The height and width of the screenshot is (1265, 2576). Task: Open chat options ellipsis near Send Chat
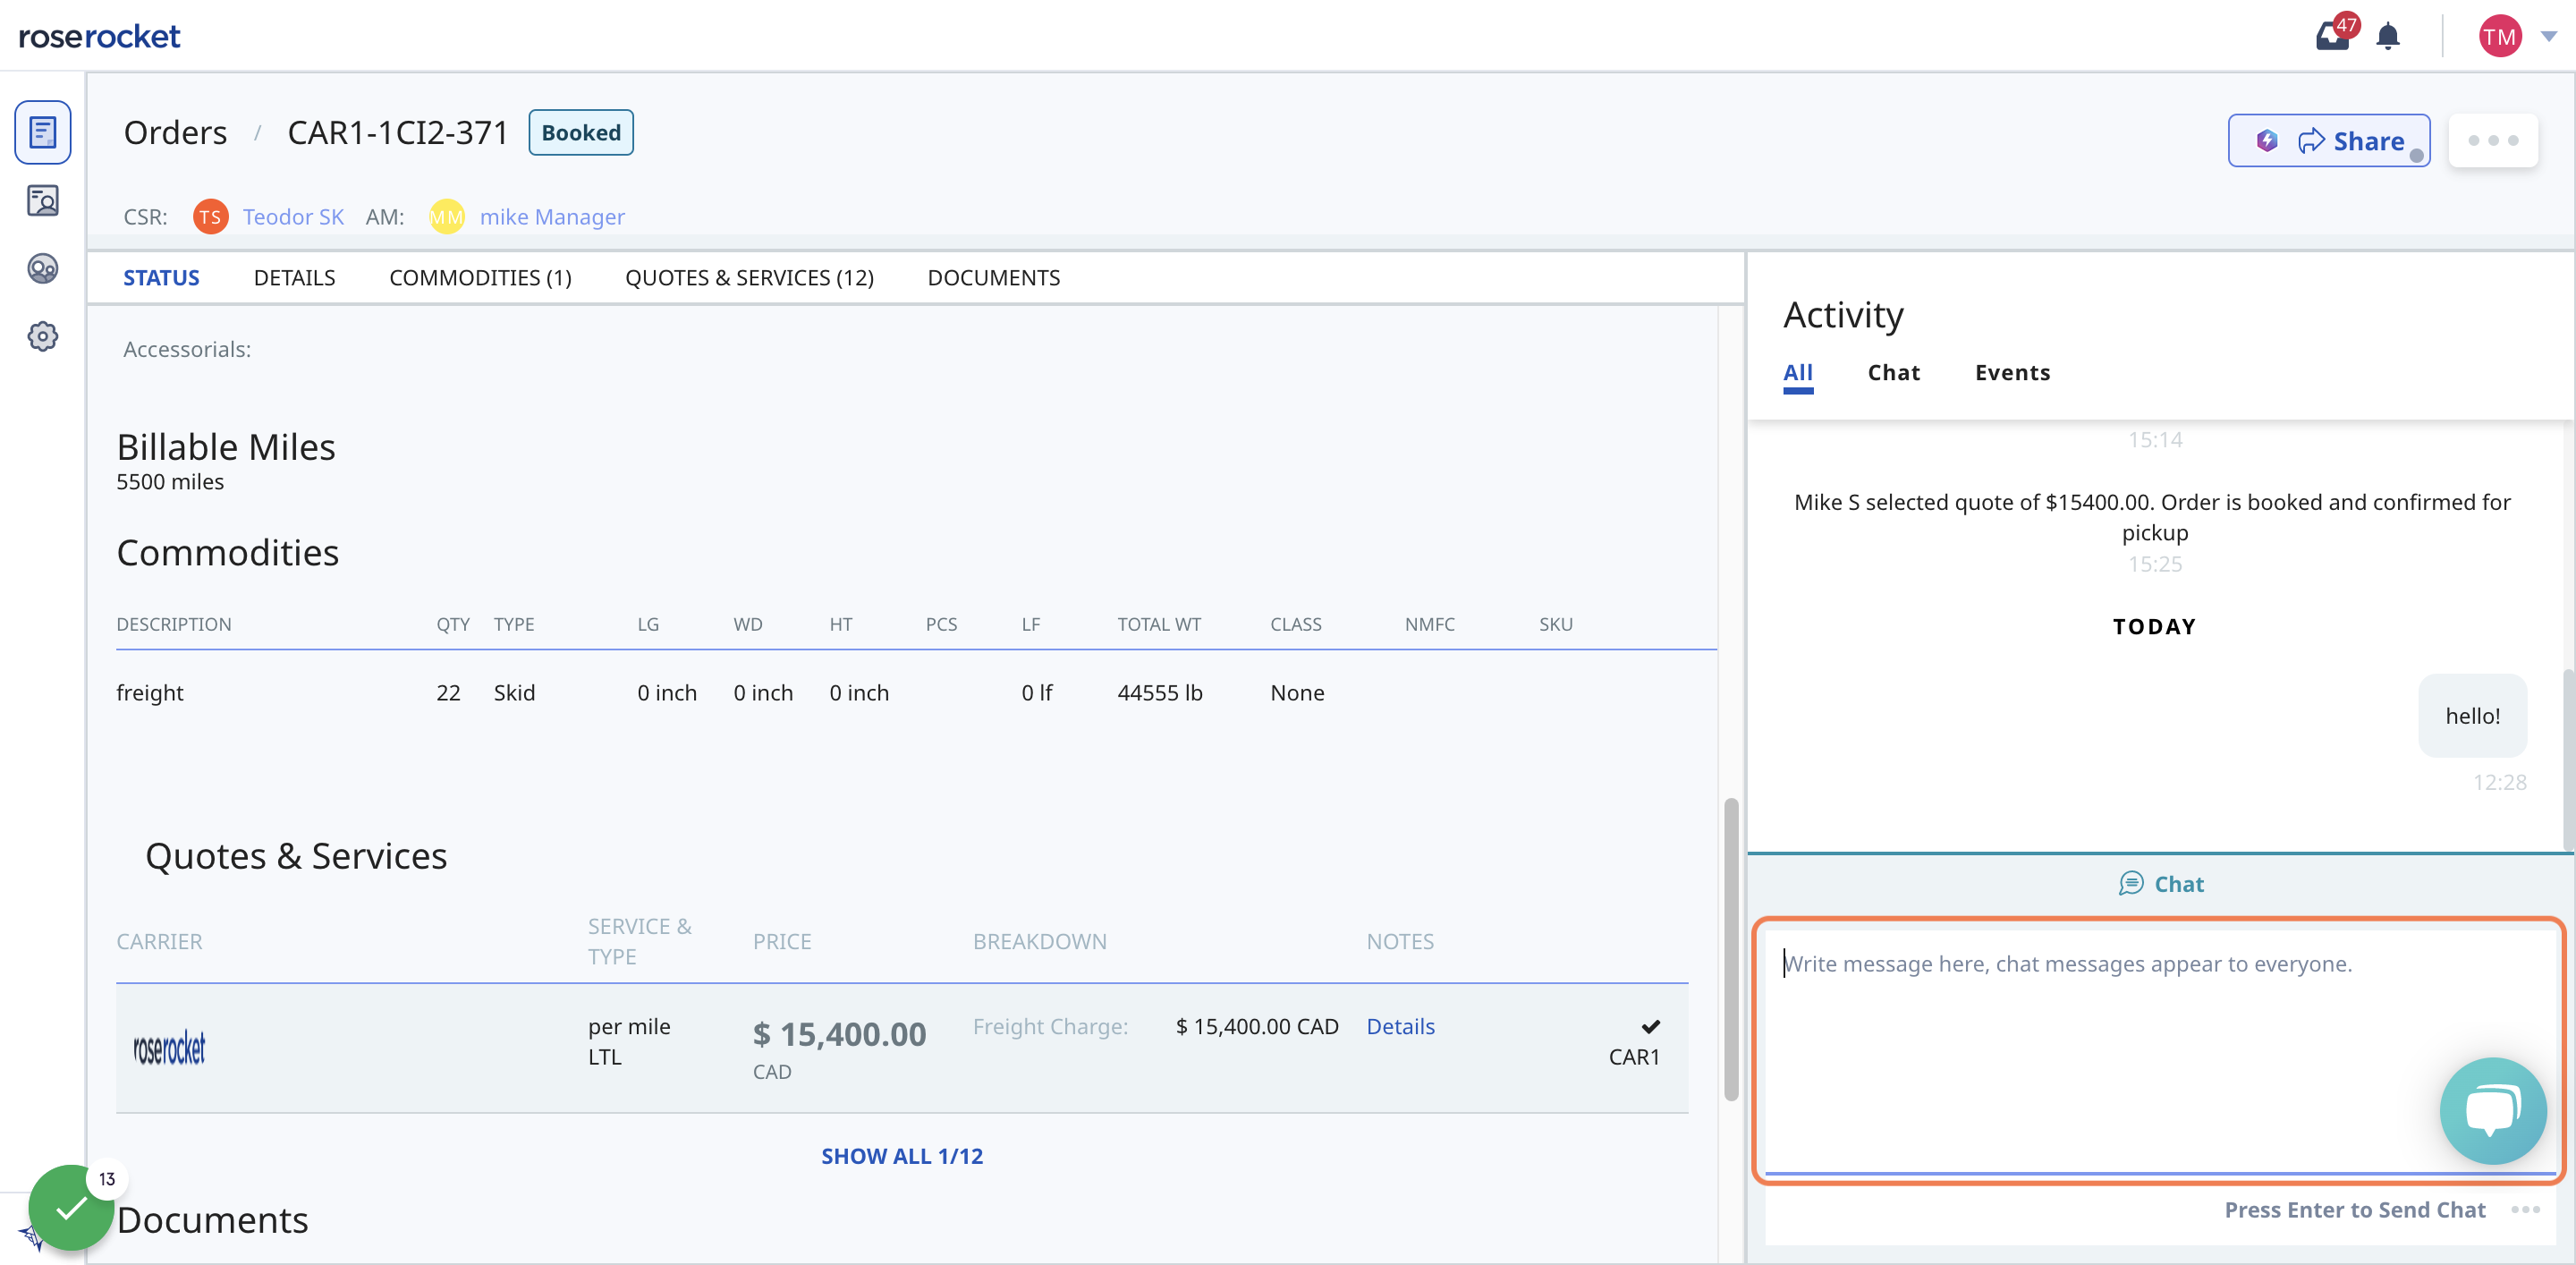point(2525,1210)
